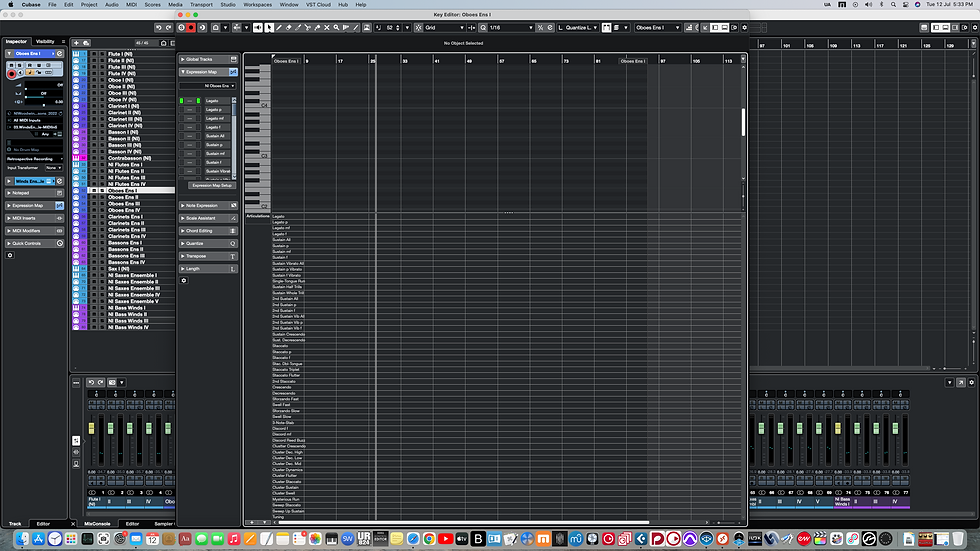Expand the Chord Editing section
The height and width of the screenshot is (551, 980).
point(208,231)
